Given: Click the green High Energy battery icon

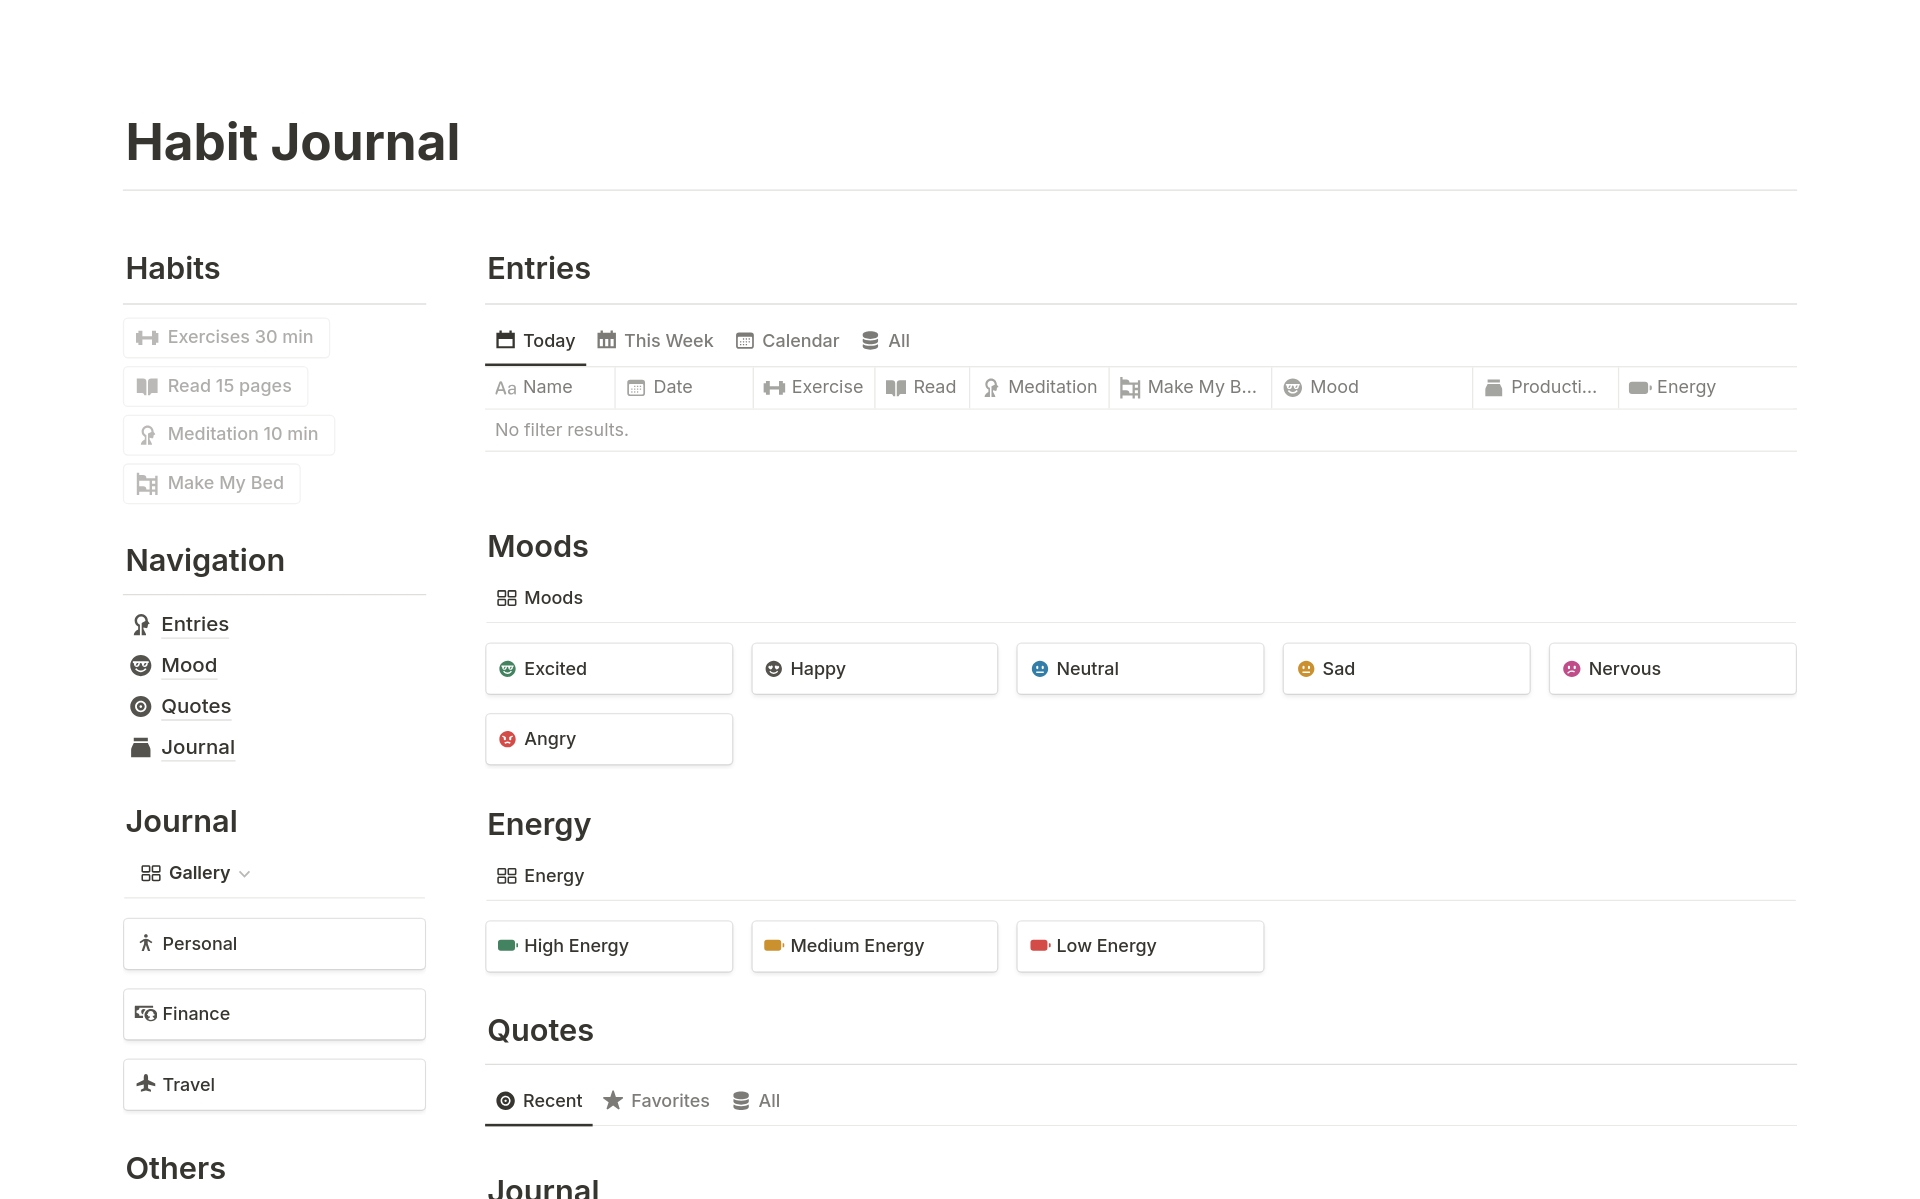Looking at the screenshot, I should click(507, 946).
